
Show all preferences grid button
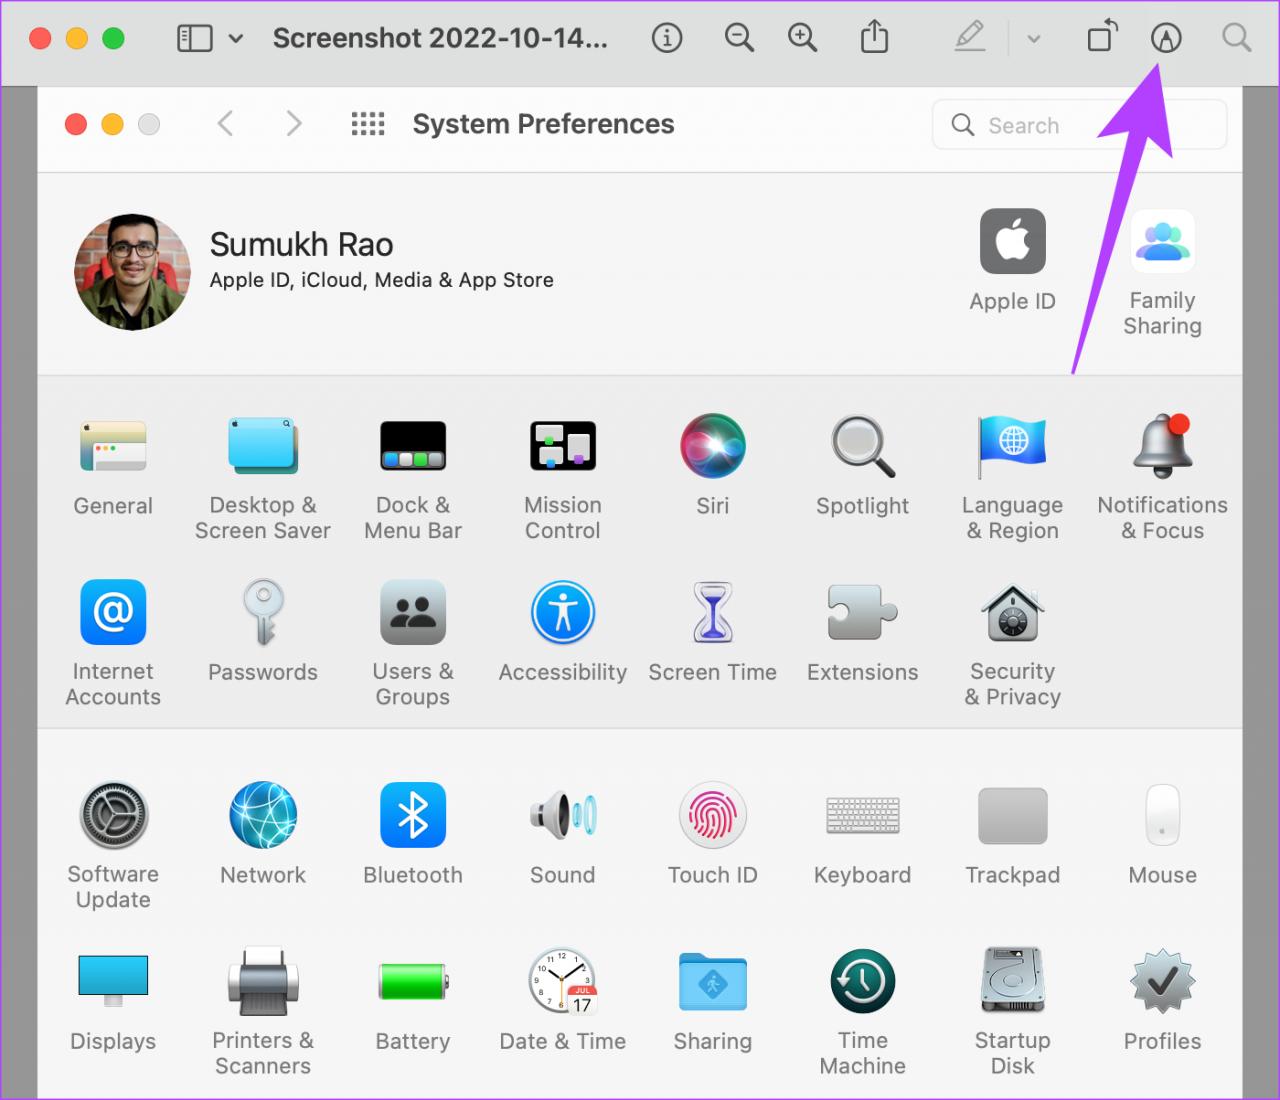pyautogui.click(x=368, y=124)
